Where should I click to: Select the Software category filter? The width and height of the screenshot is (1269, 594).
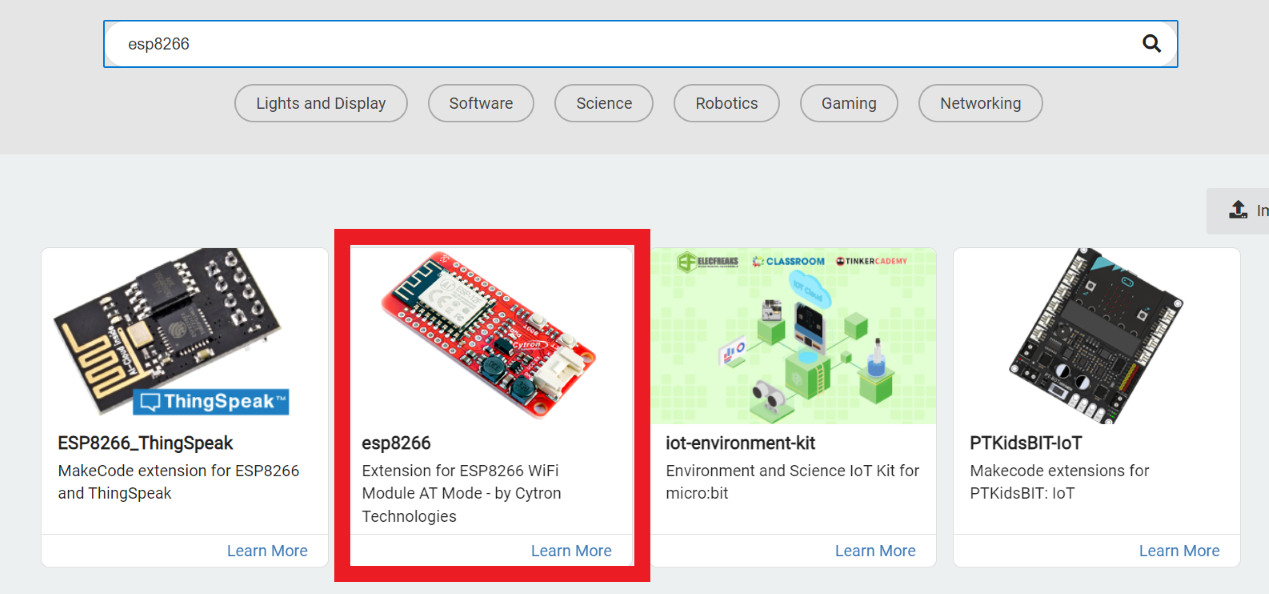[480, 103]
